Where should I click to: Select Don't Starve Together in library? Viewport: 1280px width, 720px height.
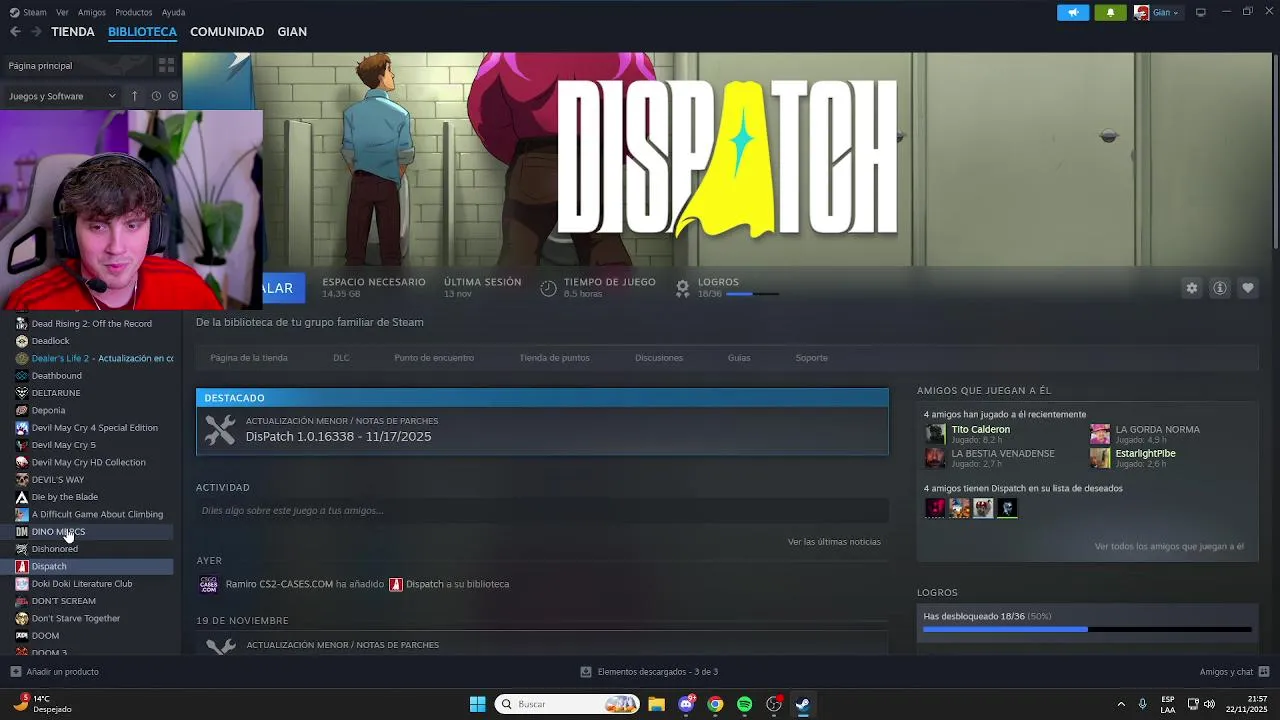(76, 618)
